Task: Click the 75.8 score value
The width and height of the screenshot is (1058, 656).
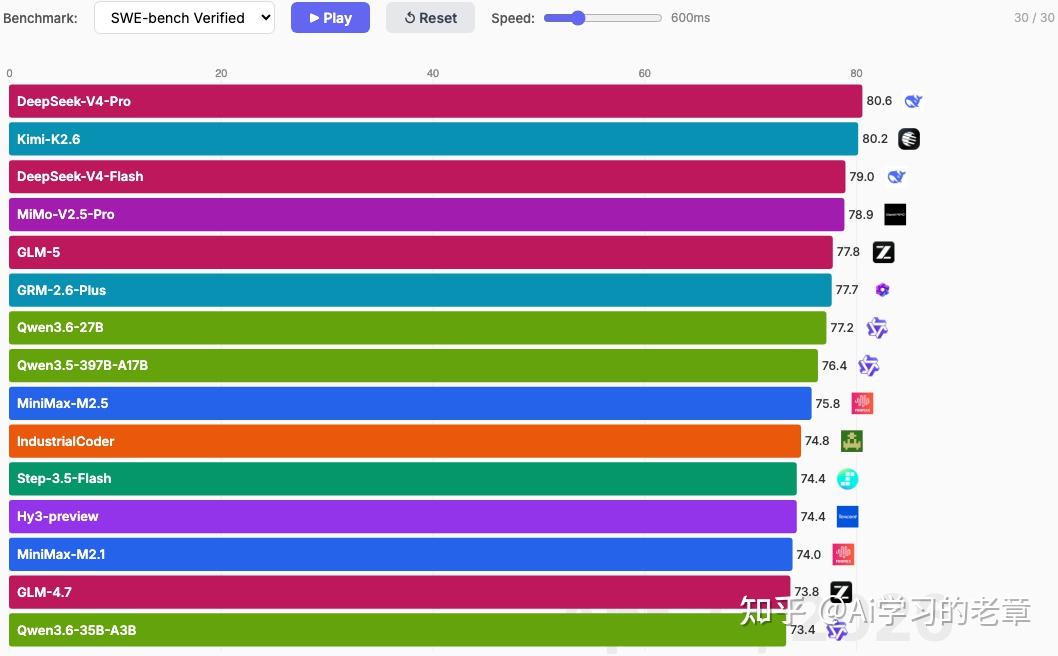Action: click(x=828, y=404)
